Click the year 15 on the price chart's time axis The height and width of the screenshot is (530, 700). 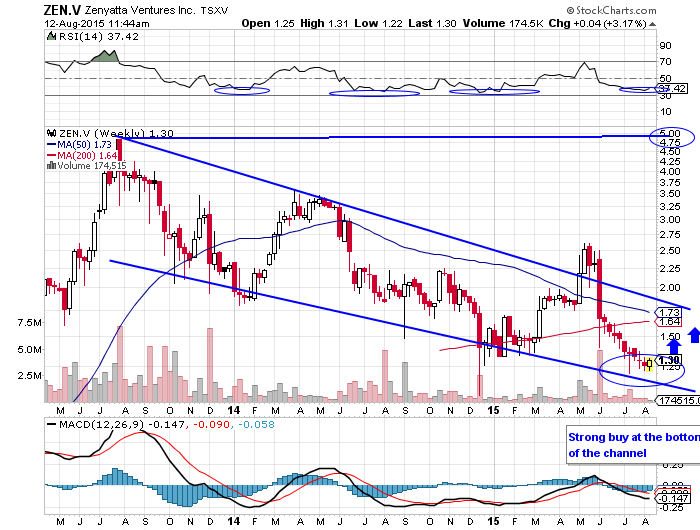[x=493, y=410]
